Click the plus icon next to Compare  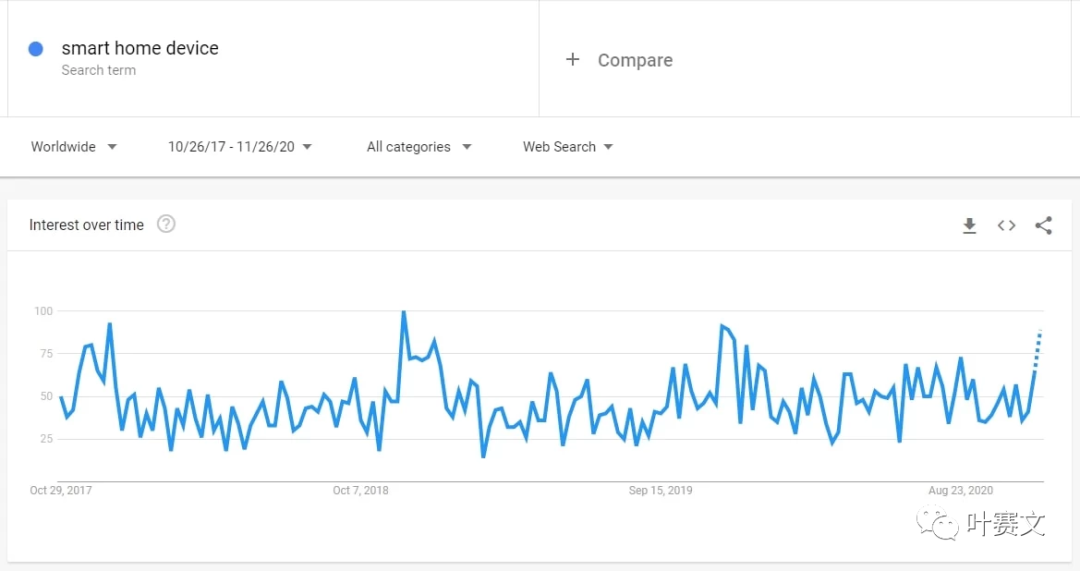pyautogui.click(x=573, y=60)
